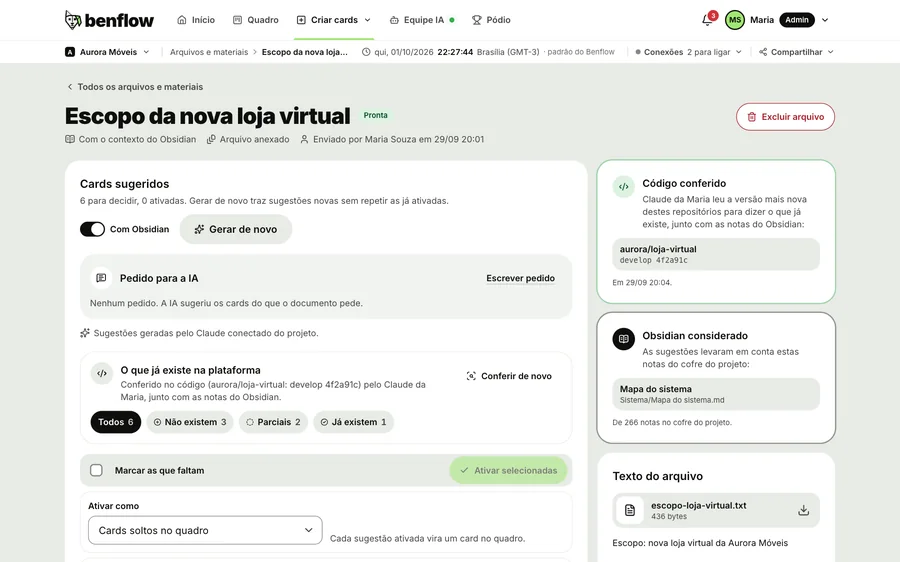Image resolution: width=900 pixels, height=562 pixels.
Task: Click the sparkle icon in Gerar de novo
Action: (199, 229)
